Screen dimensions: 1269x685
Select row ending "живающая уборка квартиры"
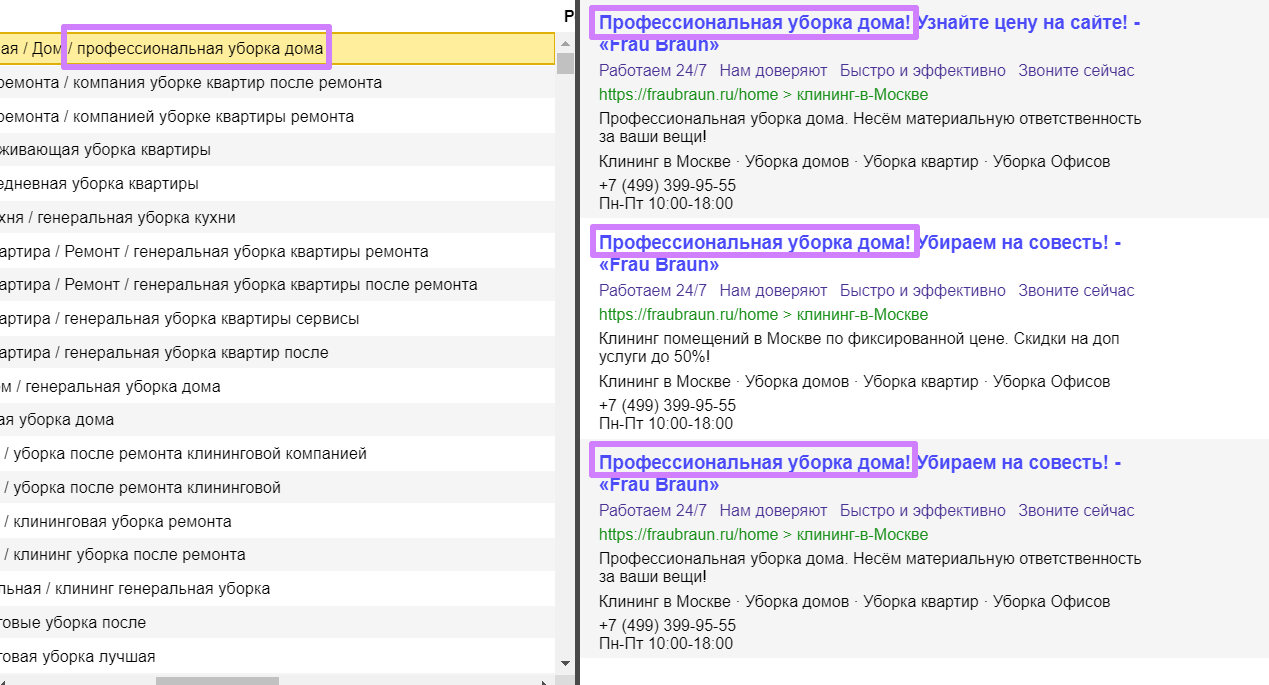point(277,150)
